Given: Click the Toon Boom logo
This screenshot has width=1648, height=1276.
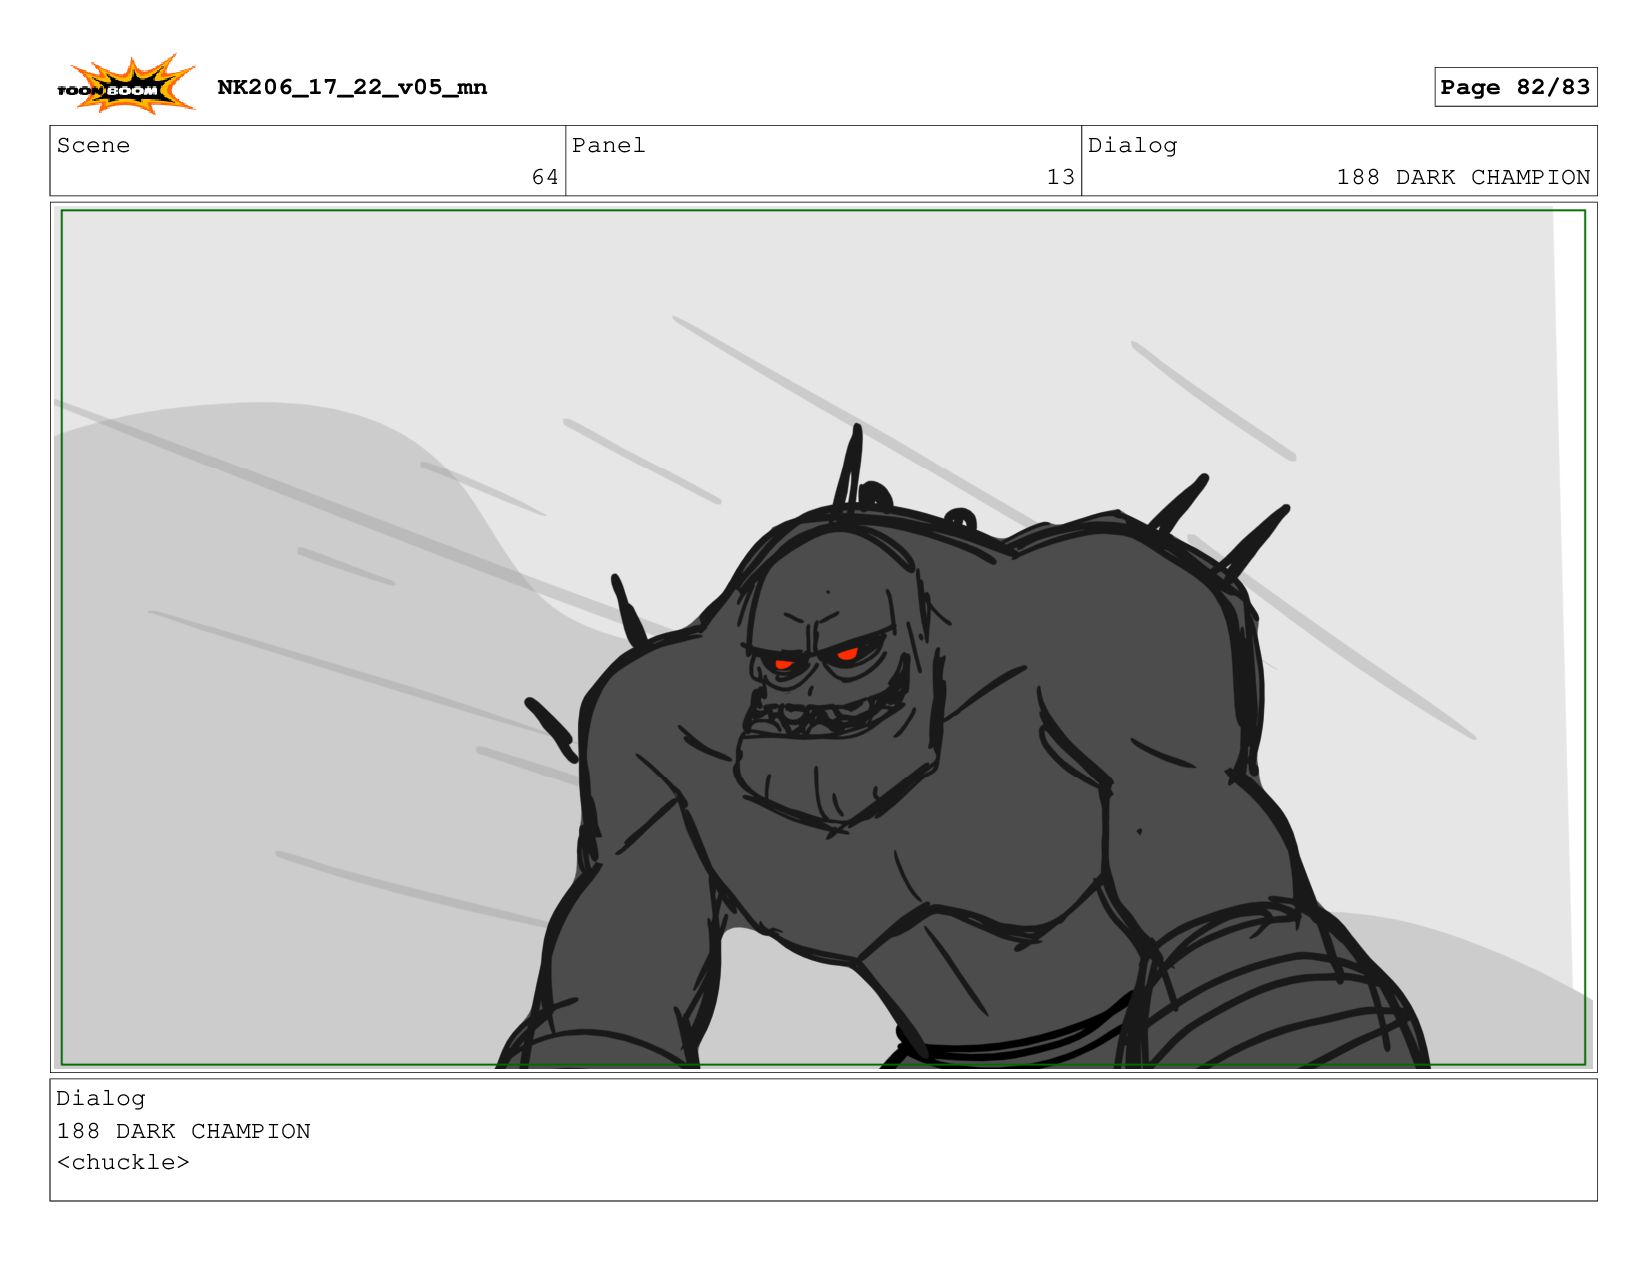Looking at the screenshot, I should (125, 84).
